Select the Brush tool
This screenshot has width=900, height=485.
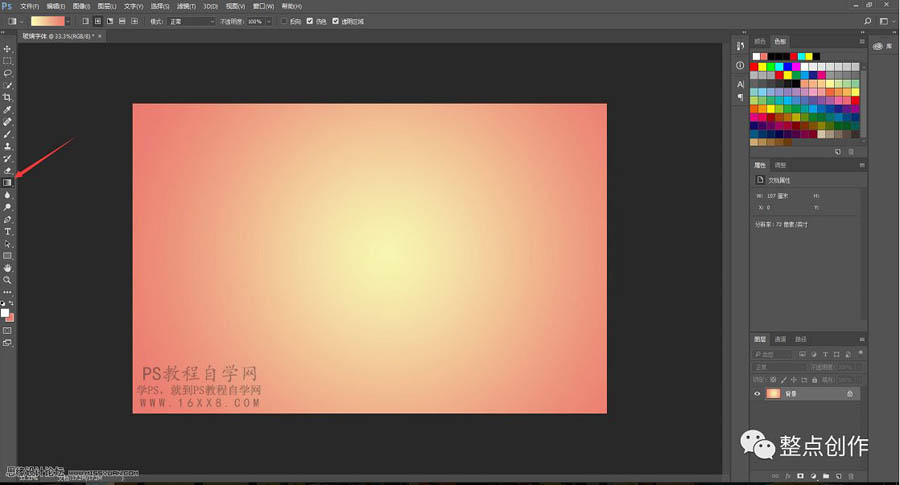point(7,134)
